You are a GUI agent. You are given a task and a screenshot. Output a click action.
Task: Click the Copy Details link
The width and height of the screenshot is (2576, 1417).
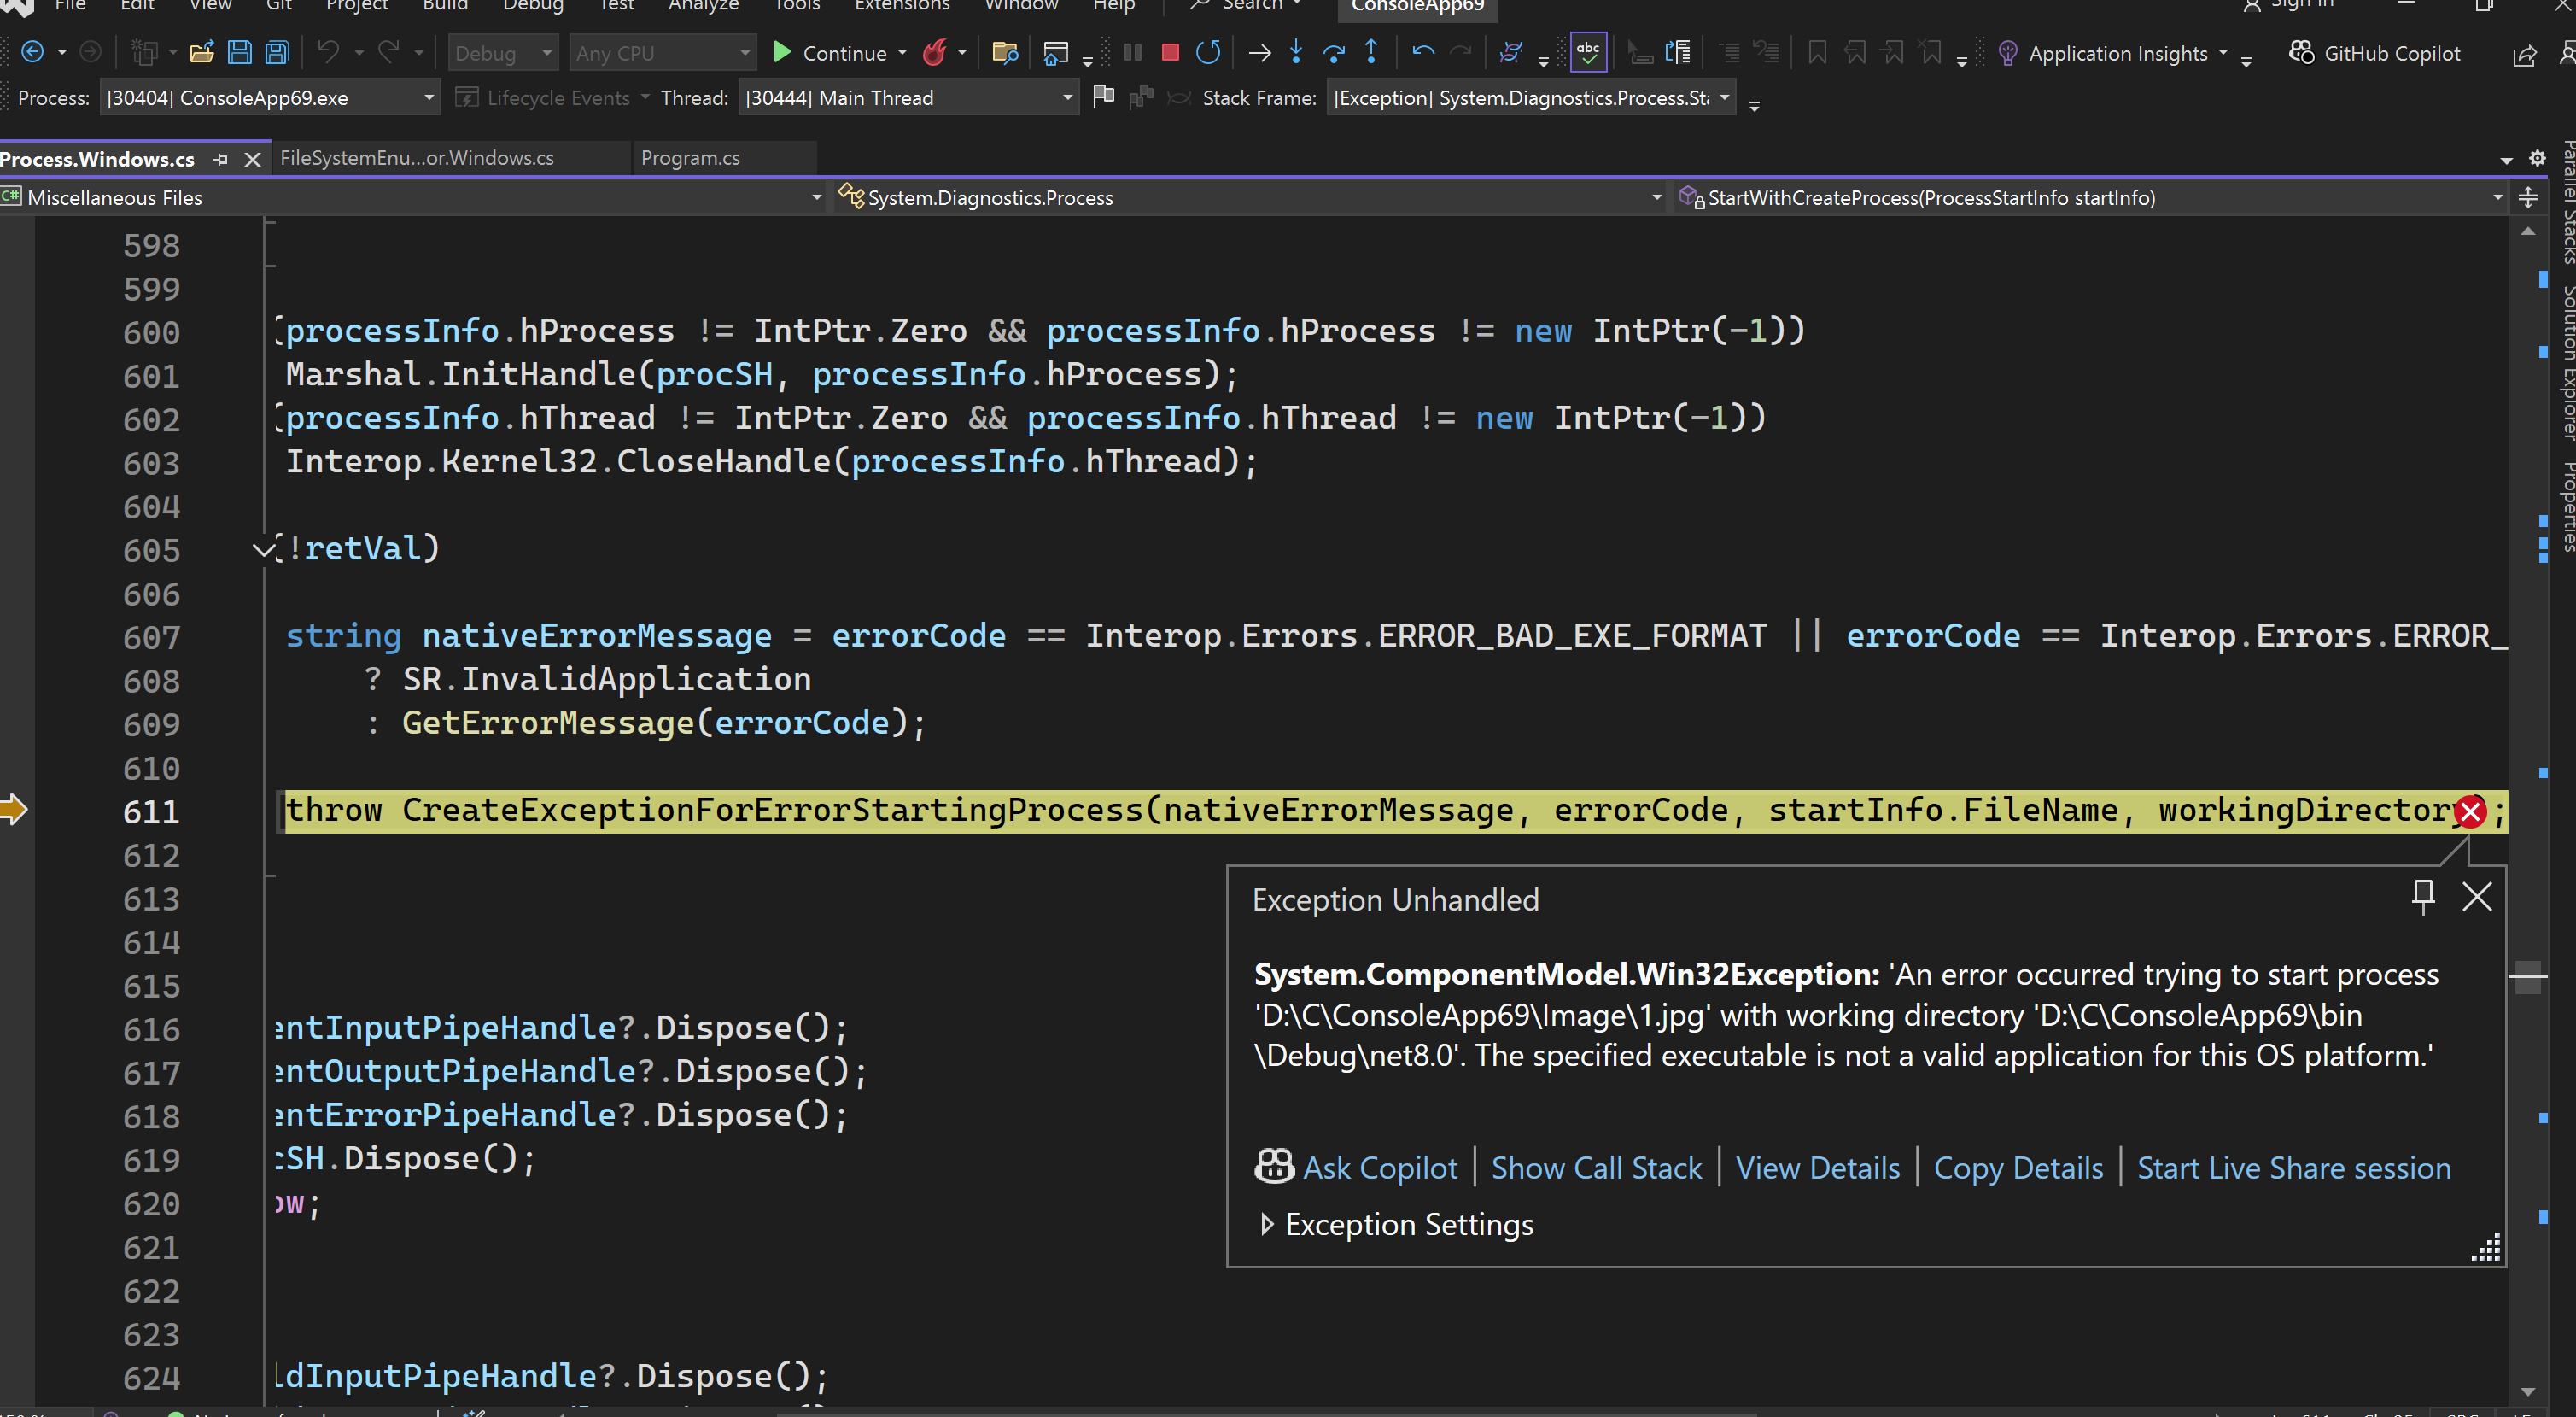(x=2018, y=1168)
